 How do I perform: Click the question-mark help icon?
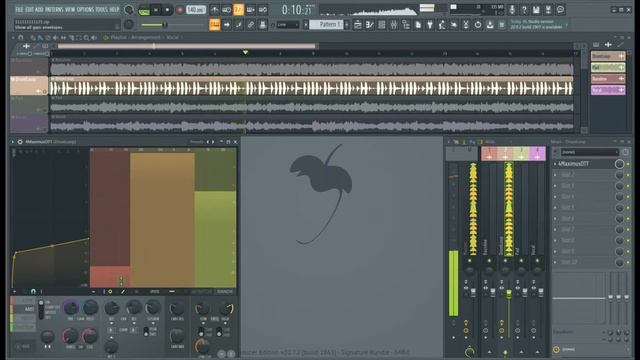(x=524, y=9)
